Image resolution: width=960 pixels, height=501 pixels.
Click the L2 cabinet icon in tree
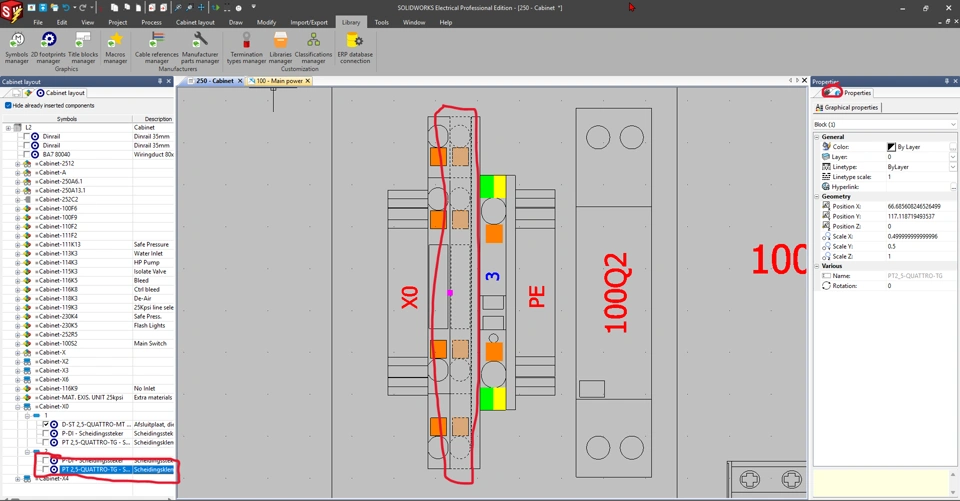18,127
